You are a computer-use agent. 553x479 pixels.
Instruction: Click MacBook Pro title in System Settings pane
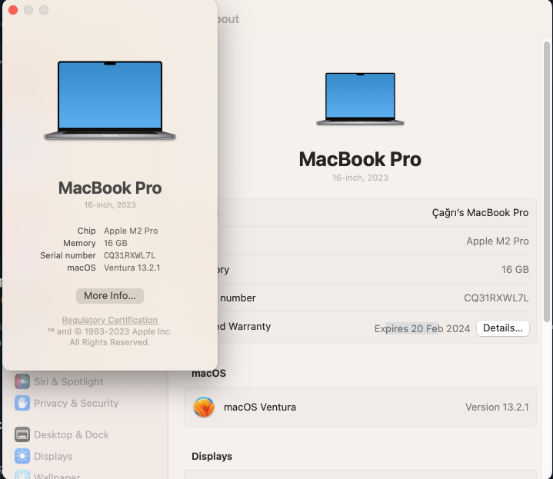click(x=360, y=159)
